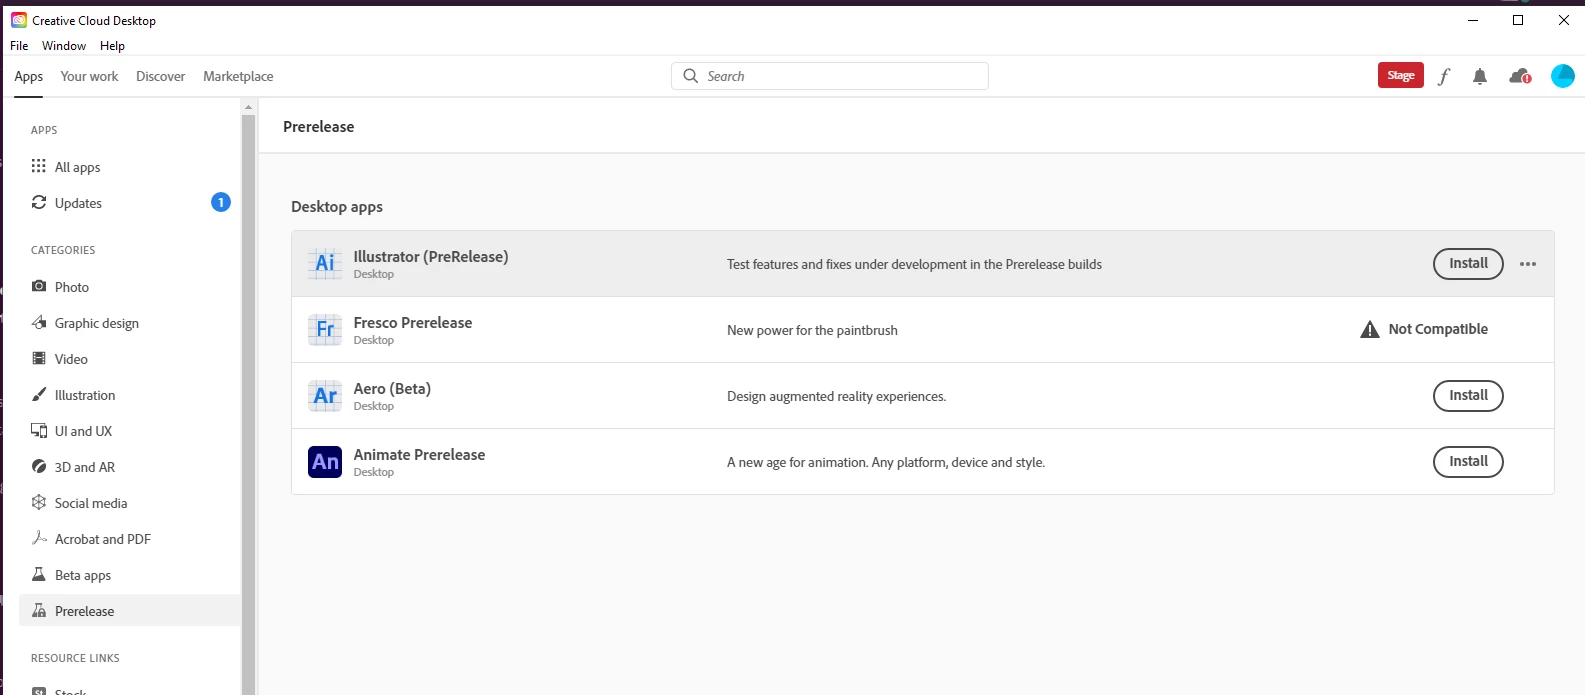Switch to the Marketplace tab
This screenshot has width=1585, height=695.
[x=238, y=76]
